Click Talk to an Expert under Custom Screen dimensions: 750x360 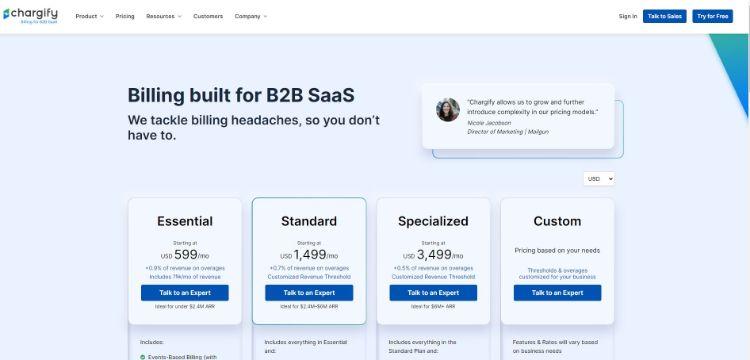coord(557,293)
